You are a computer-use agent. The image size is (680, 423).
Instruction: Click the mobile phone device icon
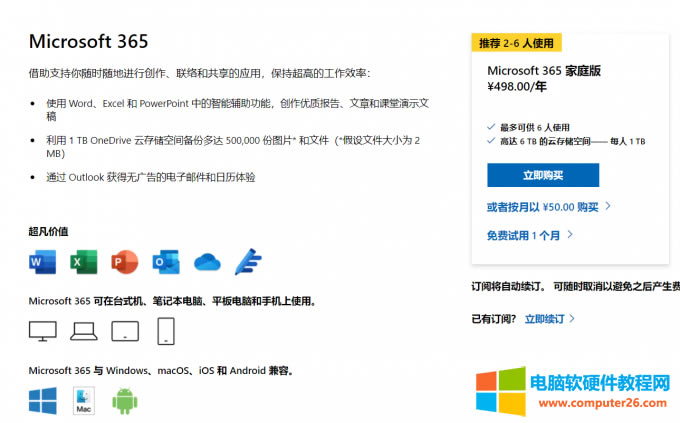coord(166,330)
